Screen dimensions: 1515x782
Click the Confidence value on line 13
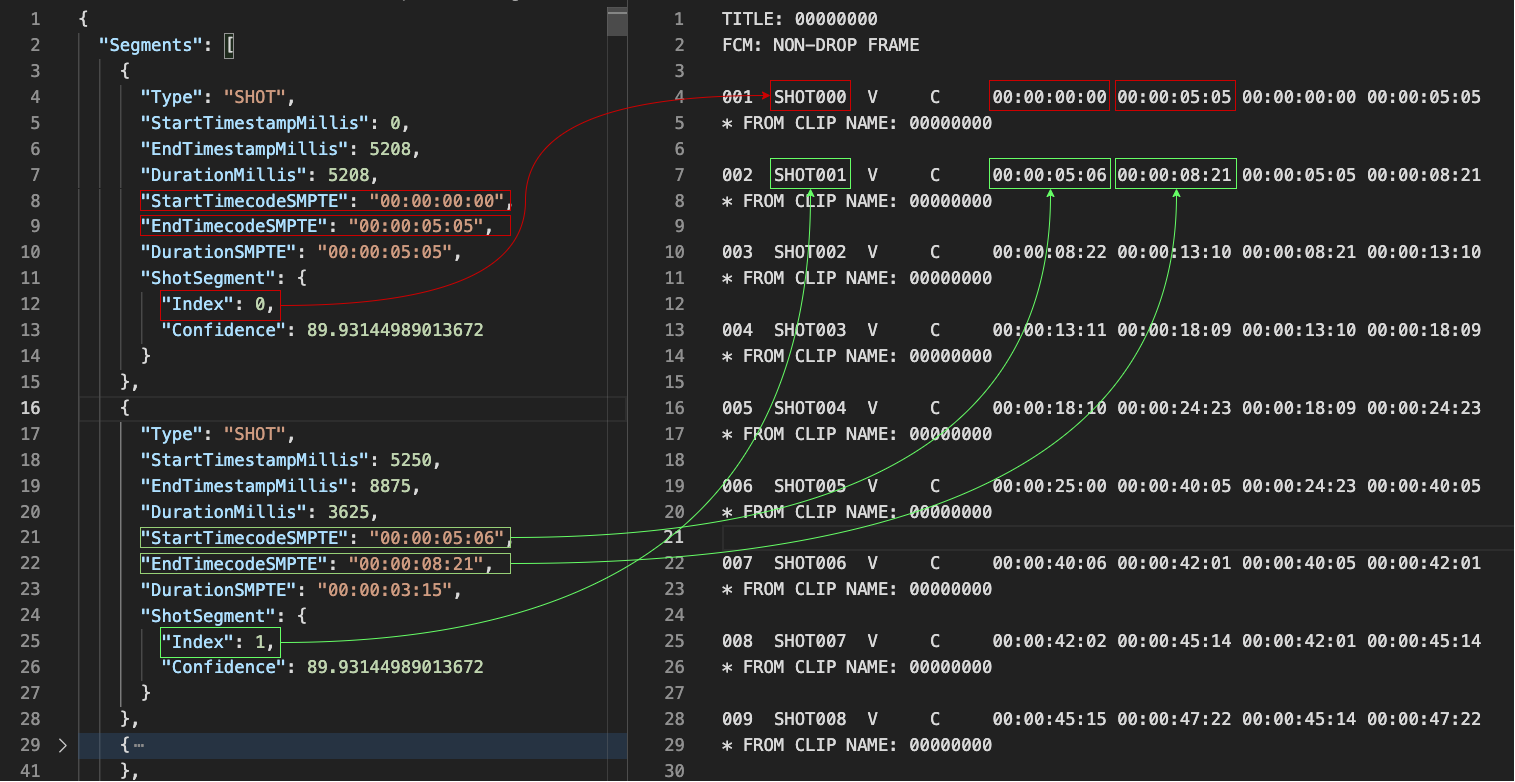(395, 330)
